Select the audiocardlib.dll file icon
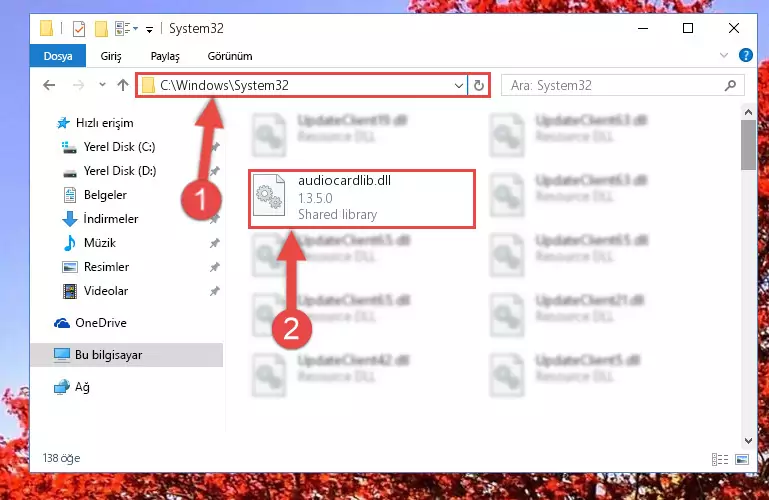769x500 pixels. pos(269,195)
